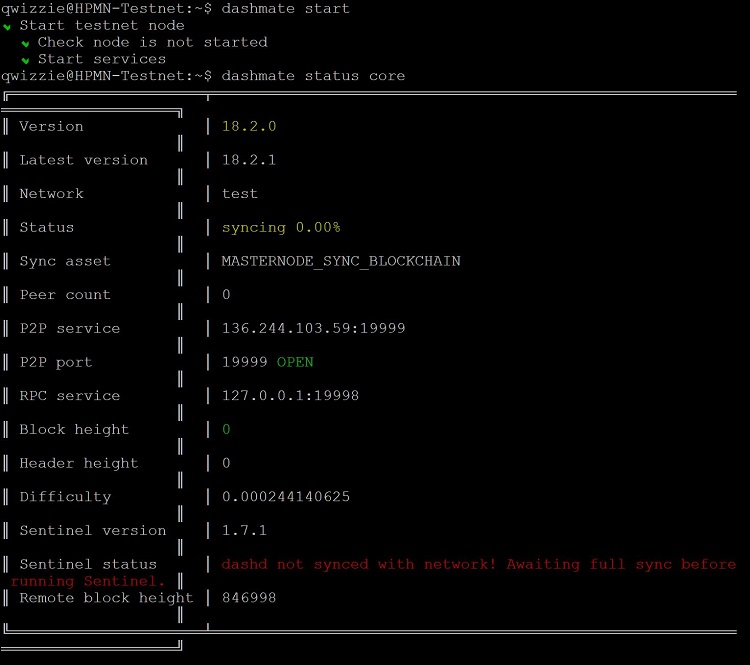Select the 'Start services' line

[x=102, y=59]
